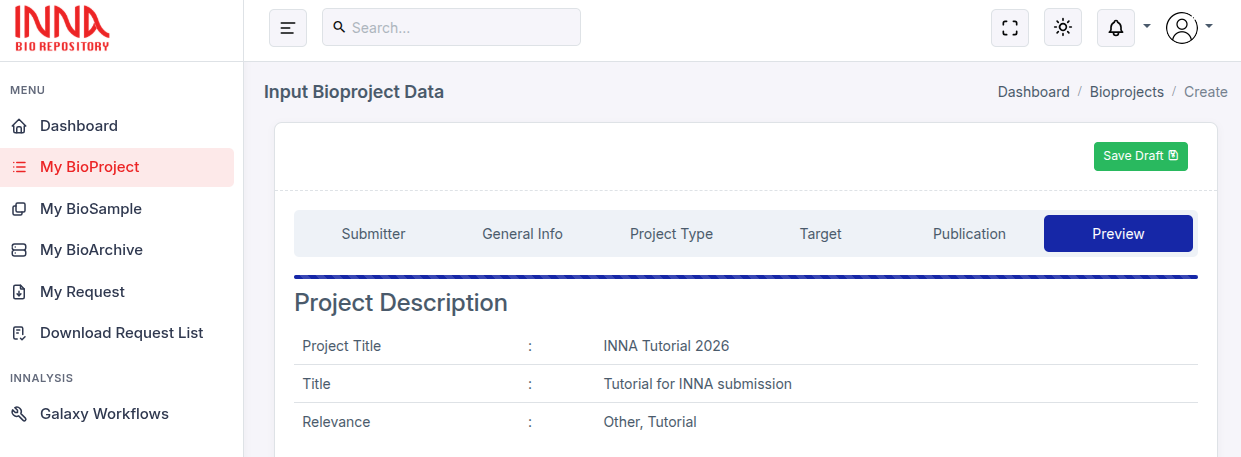Viewport: 1241px width, 457px height.
Task: Click the MENU section header
Action: point(27,90)
